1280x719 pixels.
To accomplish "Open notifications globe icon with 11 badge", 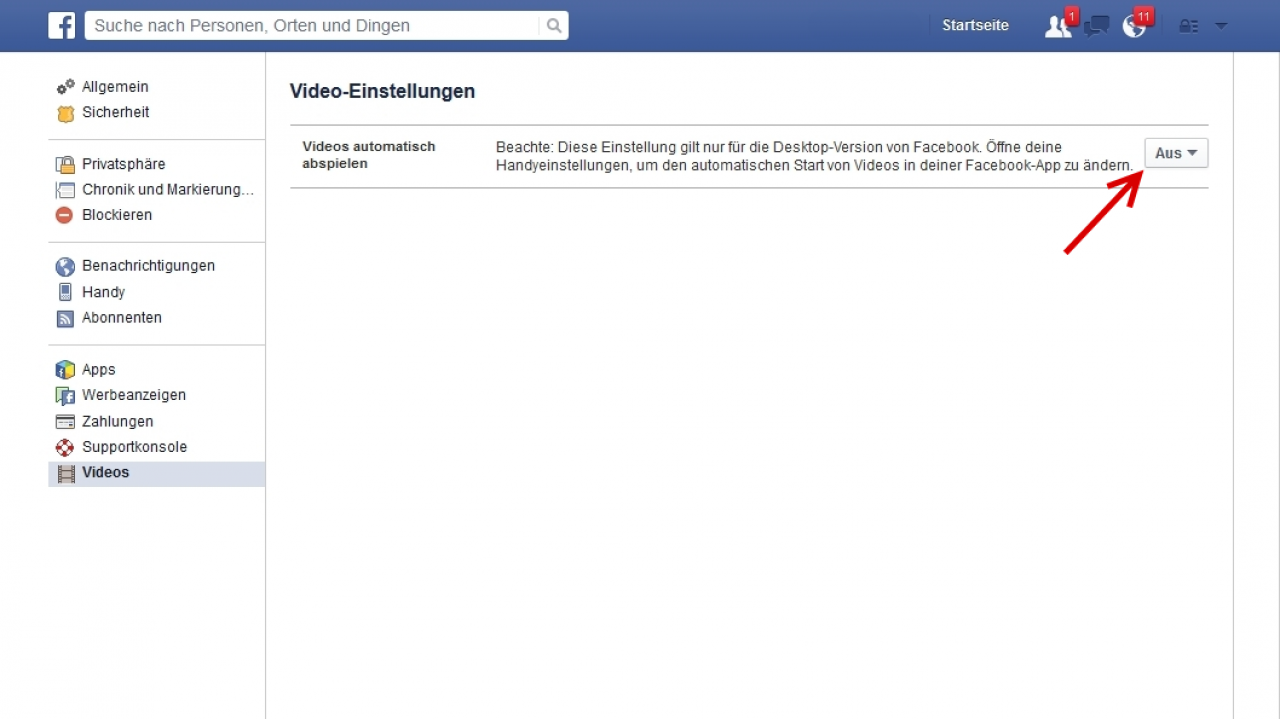I will (1135, 26).
